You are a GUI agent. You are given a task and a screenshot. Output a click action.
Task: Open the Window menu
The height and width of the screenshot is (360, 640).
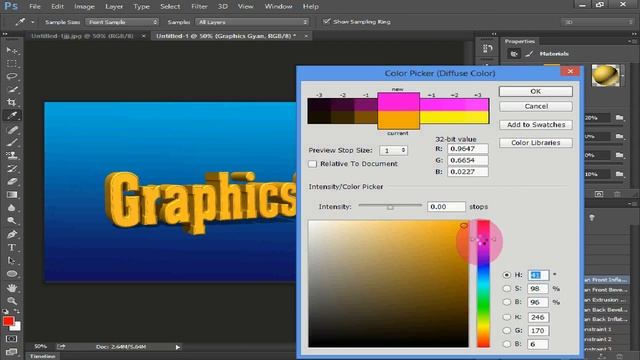(278, 7)
